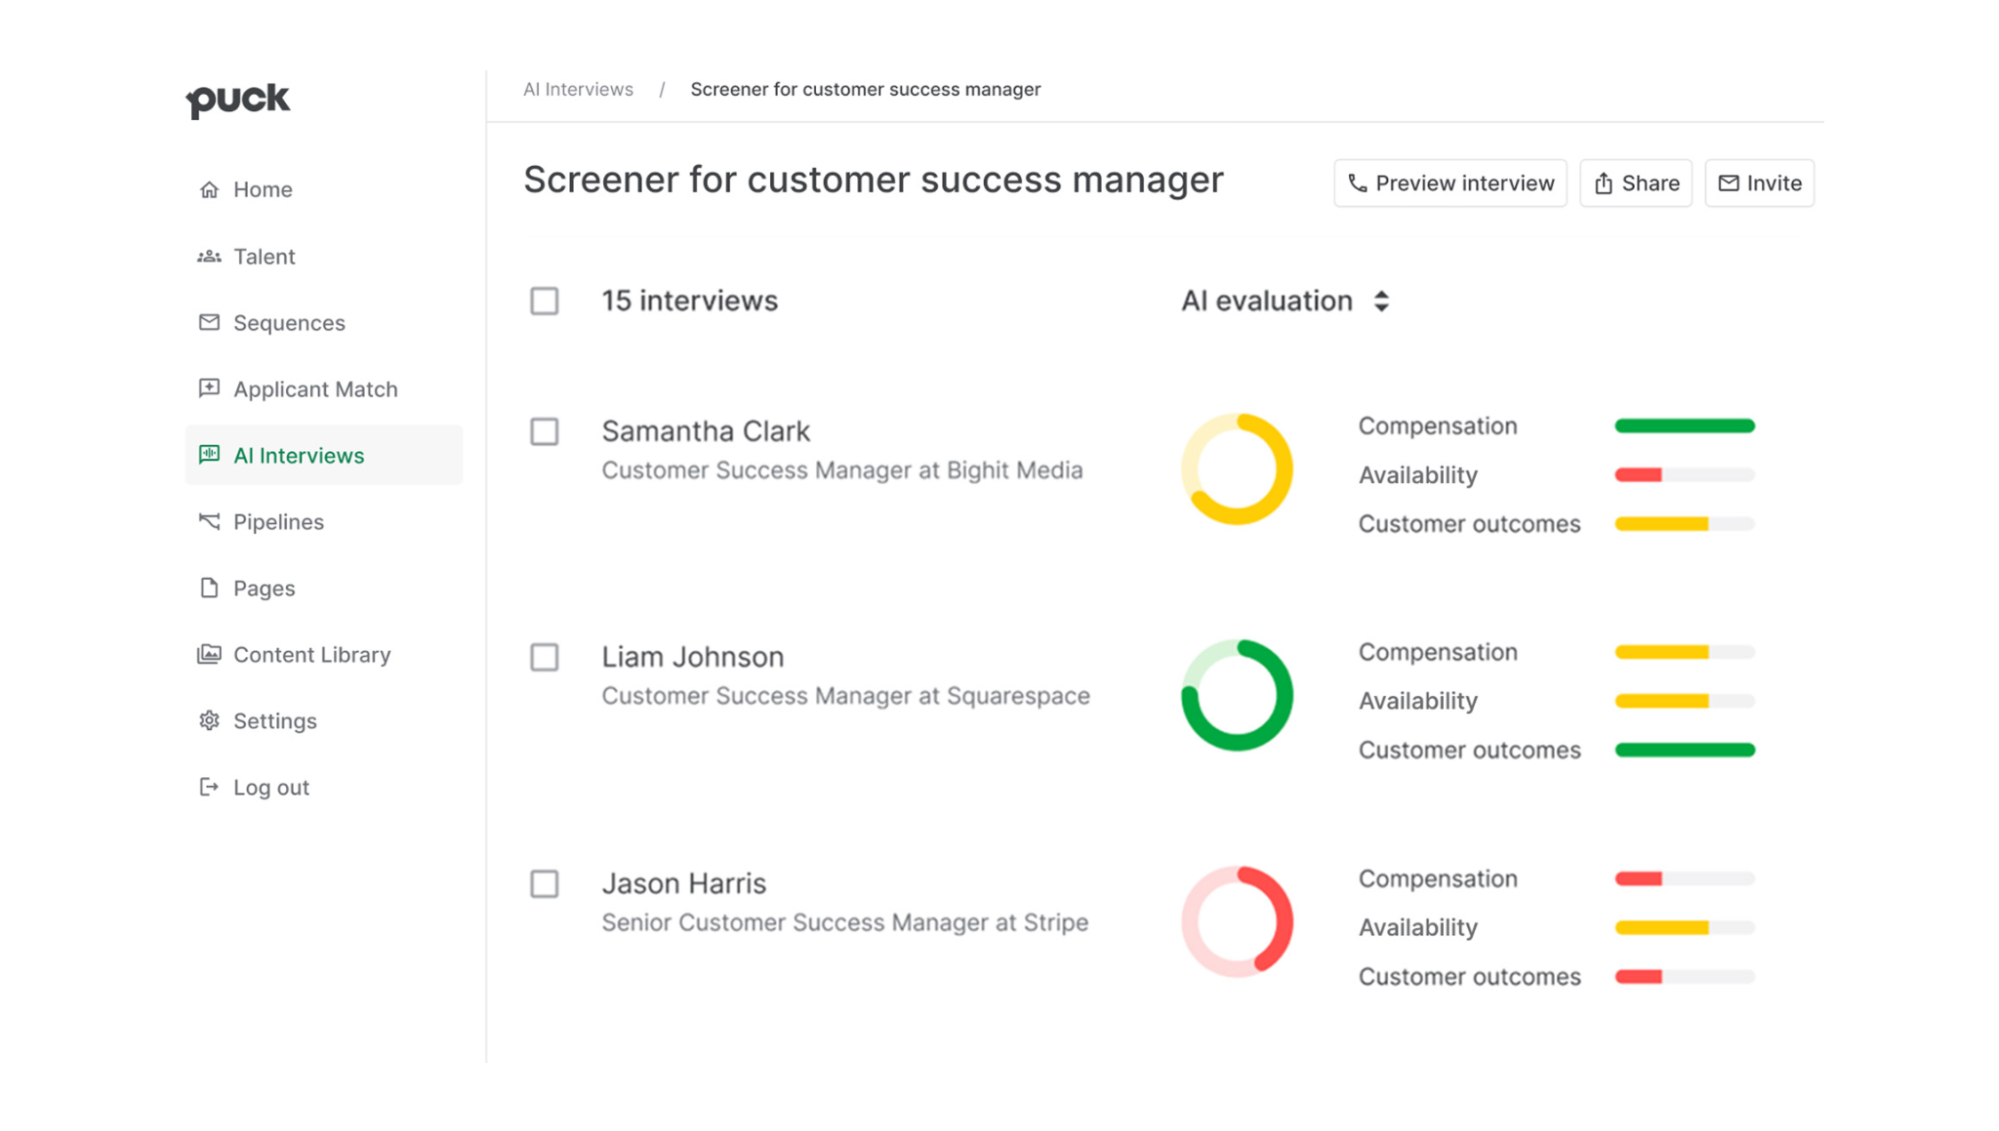
Task: Open the AI Interviews sidebar item
Action: click(324, 455)
